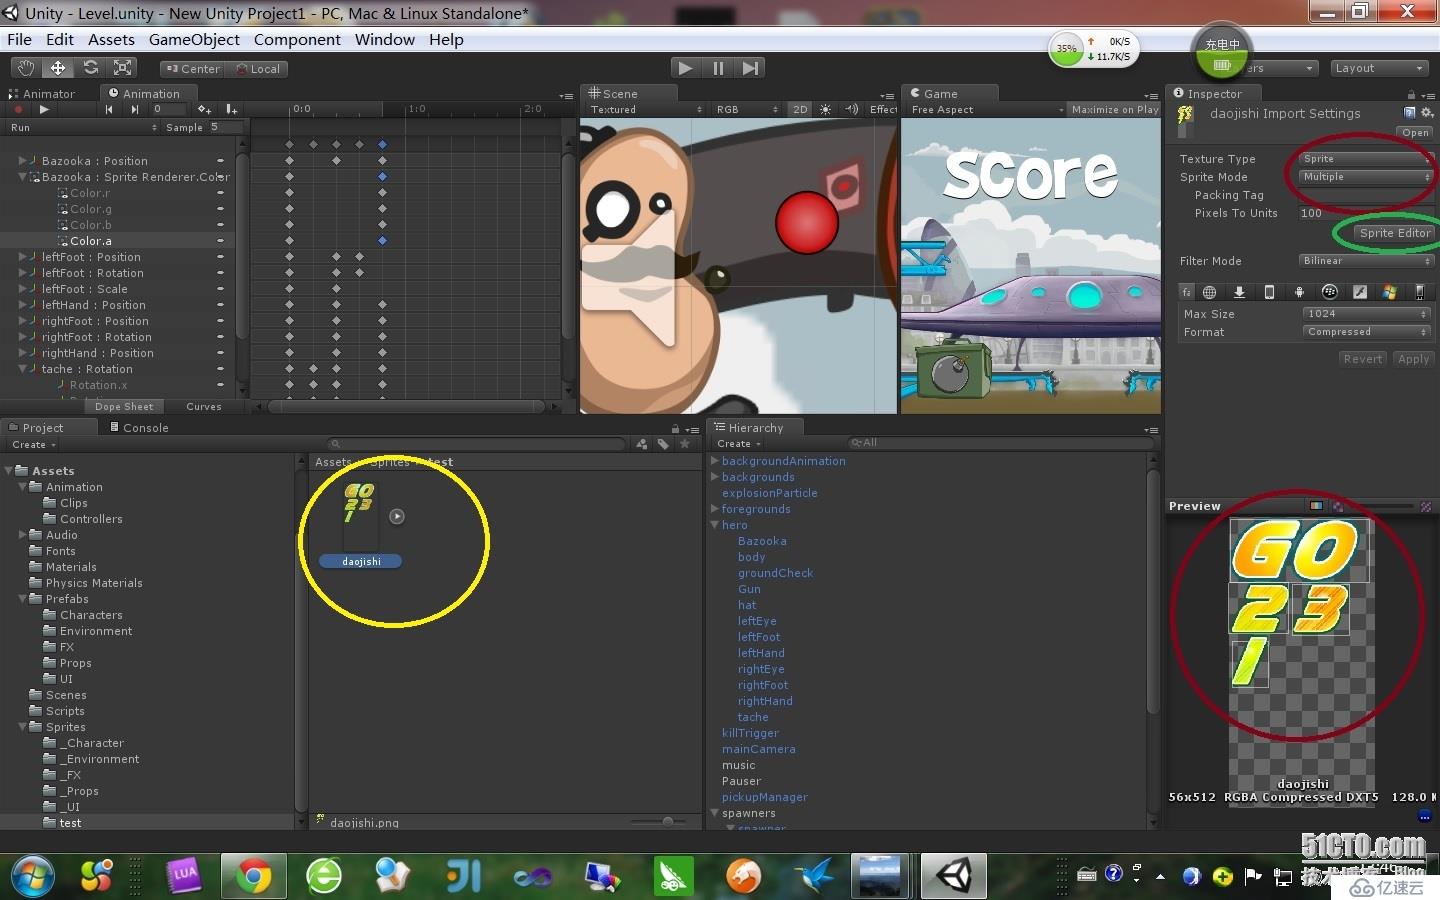Image resolution: width=1440 pixels, height=900 pixels.
Task: Click the Apply button
Action: tap(1413, 359)
